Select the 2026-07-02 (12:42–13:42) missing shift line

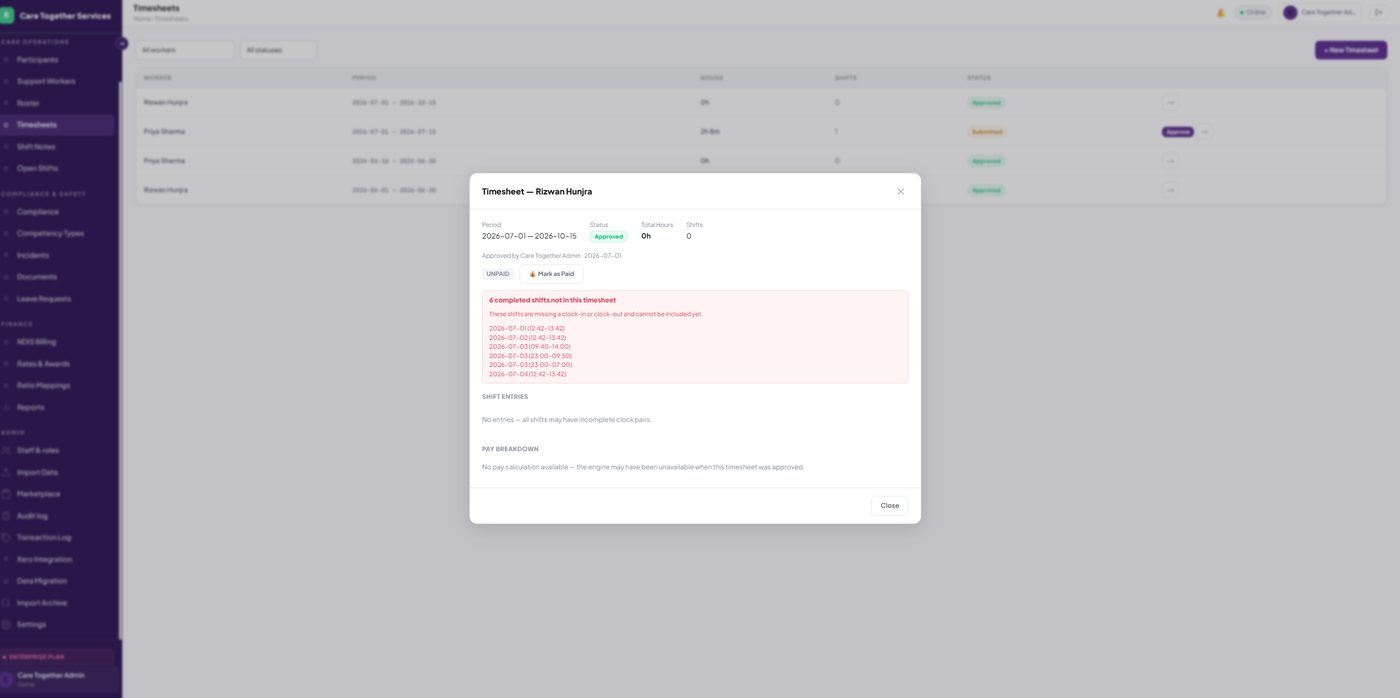tap(527, 338)
